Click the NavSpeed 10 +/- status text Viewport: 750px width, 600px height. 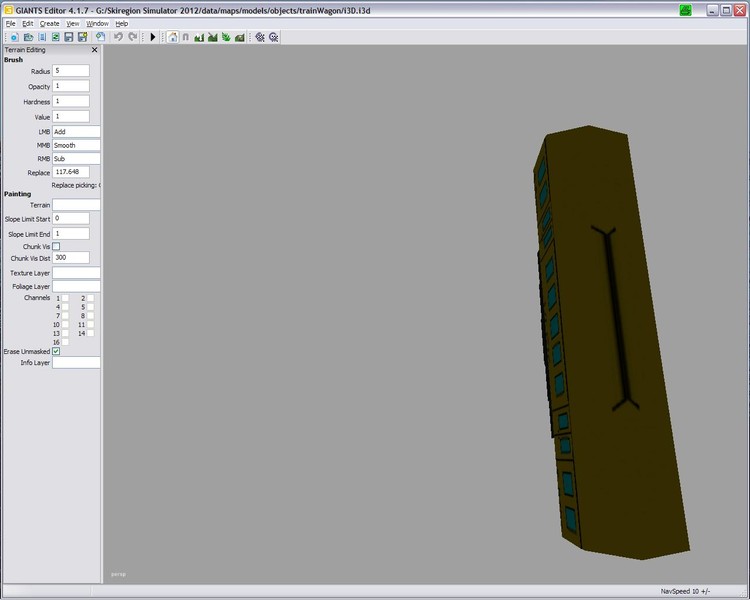tap(685, 591)
